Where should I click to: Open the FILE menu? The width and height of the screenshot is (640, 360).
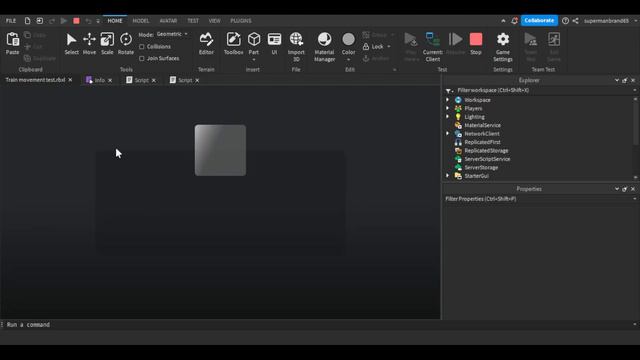[11, 20]
